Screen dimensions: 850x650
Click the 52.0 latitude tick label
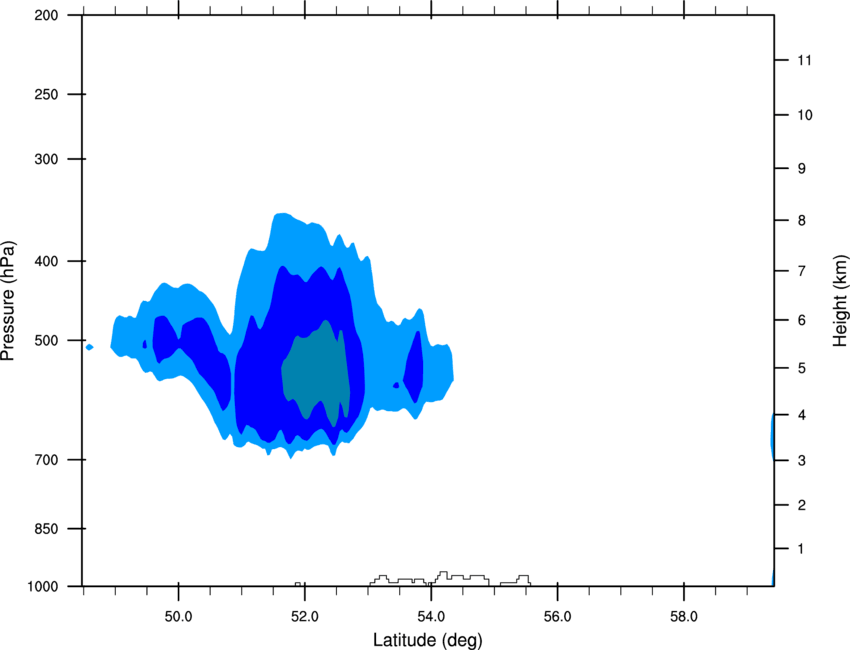[x=305, y=616]
